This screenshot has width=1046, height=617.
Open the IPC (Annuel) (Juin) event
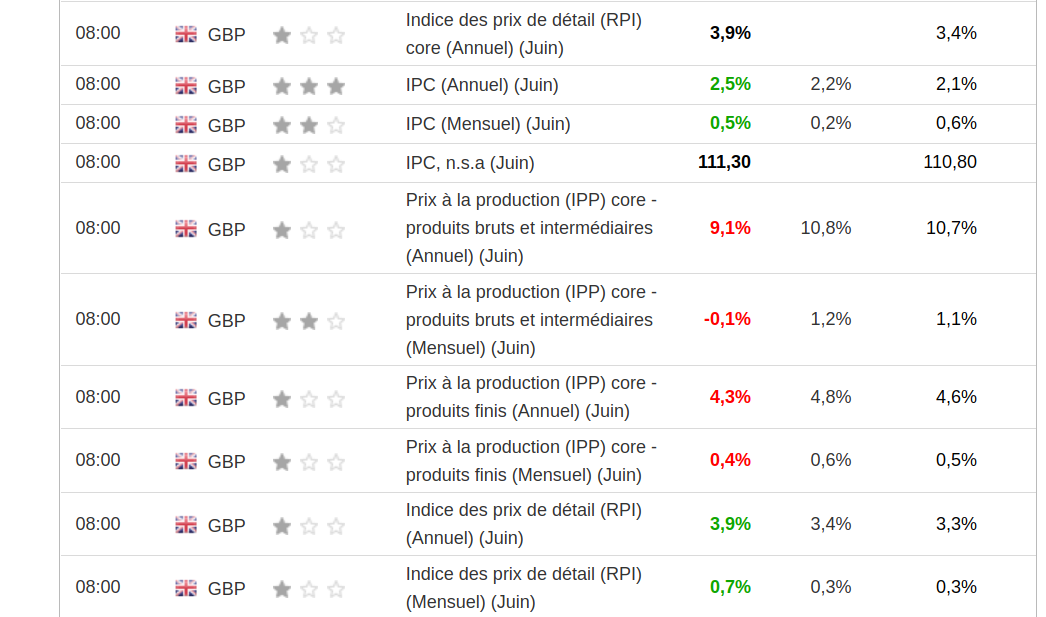(x=482, y=85)
